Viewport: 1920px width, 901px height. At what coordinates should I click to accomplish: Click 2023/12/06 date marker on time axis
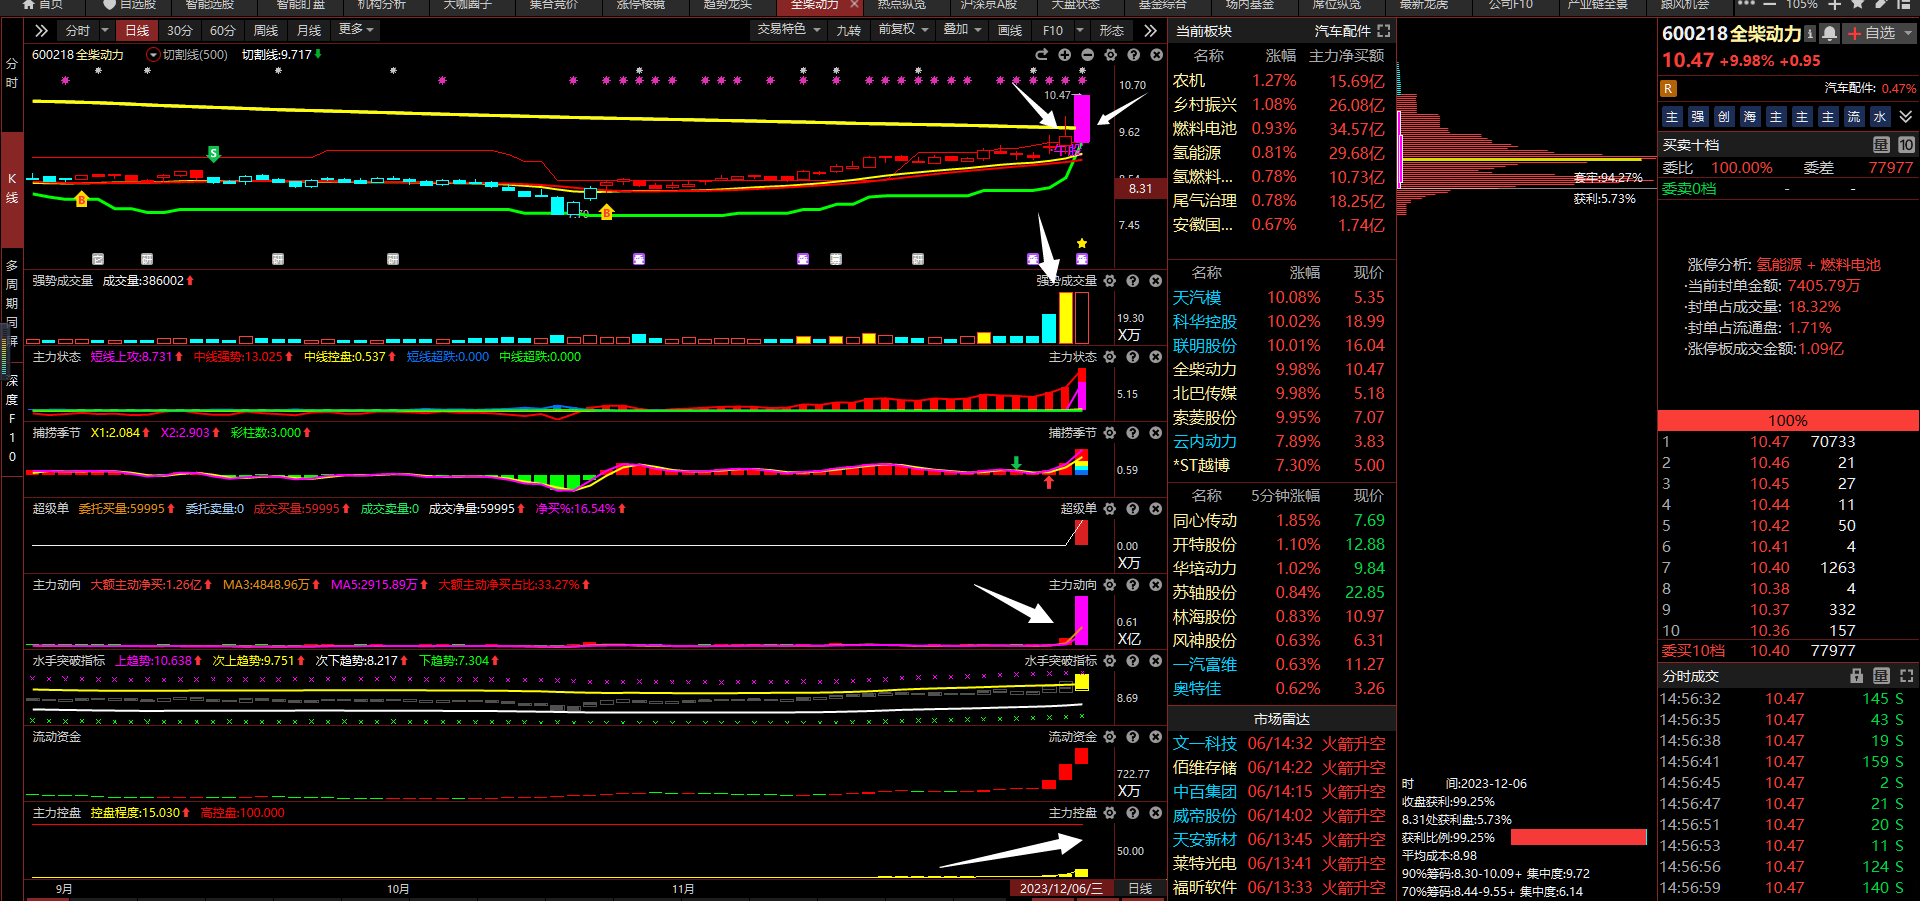pyautogui.click(x=1062, y=888)
